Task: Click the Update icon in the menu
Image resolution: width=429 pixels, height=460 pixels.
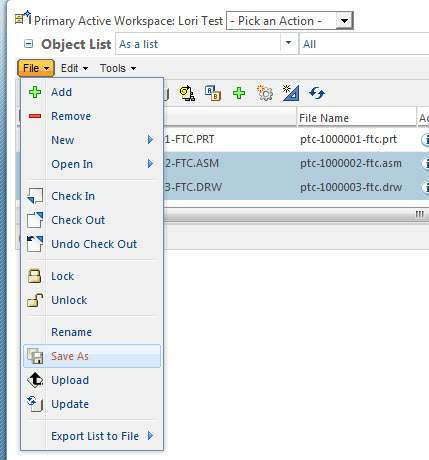Action: tap(35, 404)
